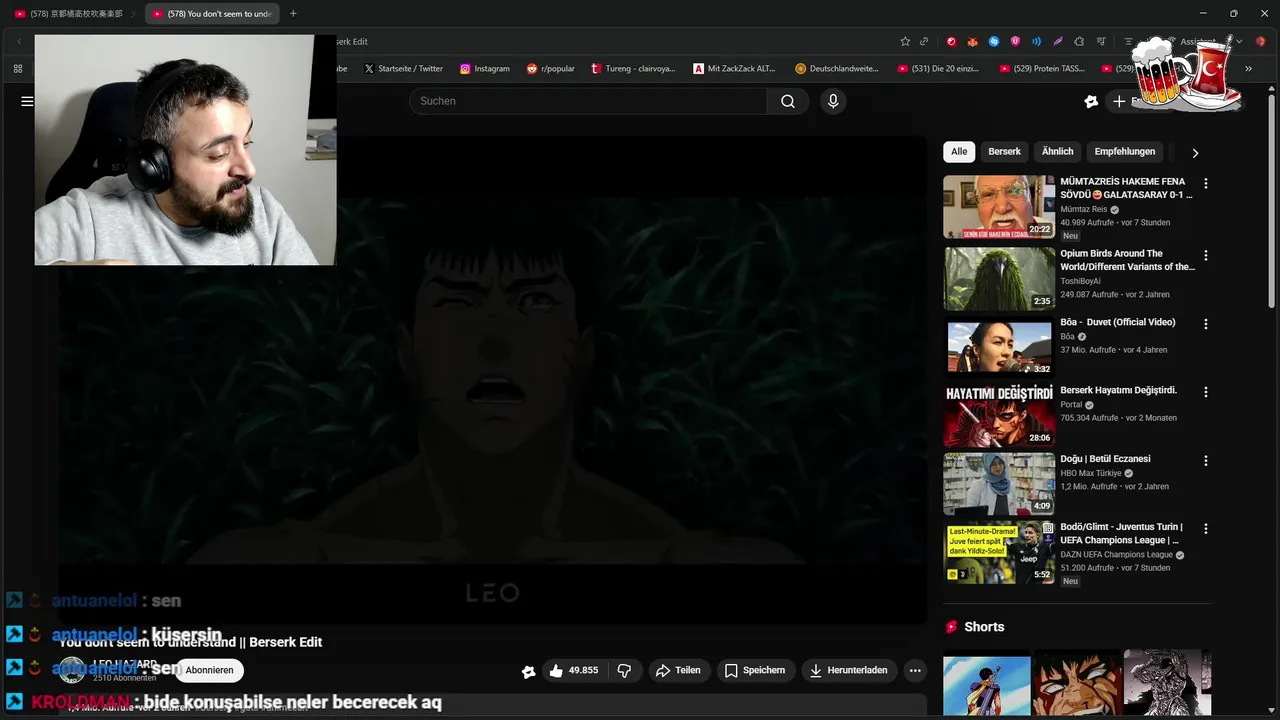1280x720 pixels.
Task: Select the Empfehlungen filter chip
Action: point(1124,152)
